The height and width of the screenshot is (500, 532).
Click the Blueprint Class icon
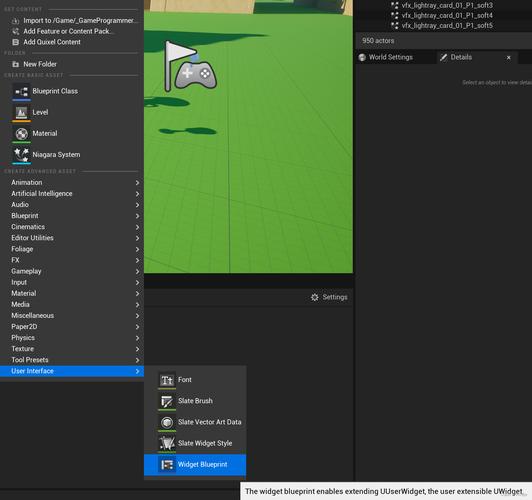[21, 92]
